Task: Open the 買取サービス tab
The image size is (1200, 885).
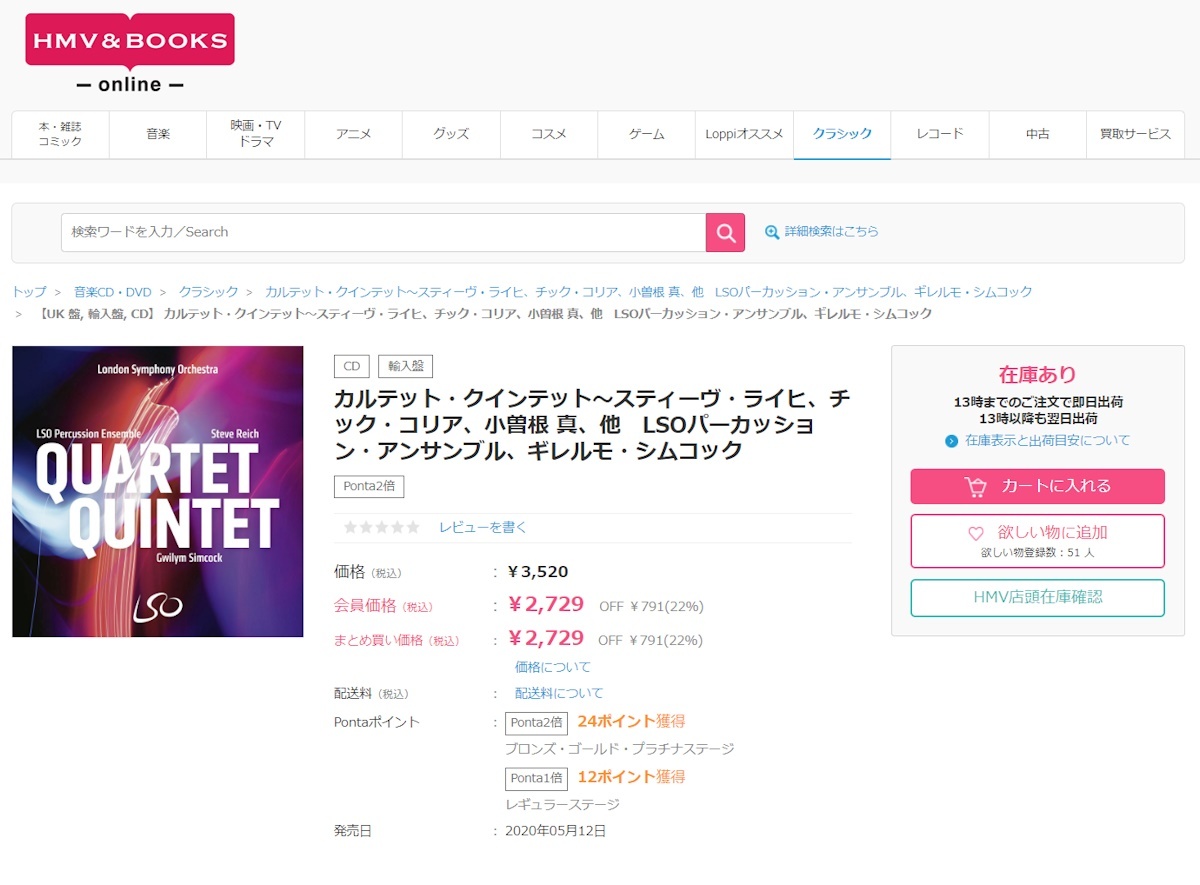Action: [x=1135, y=134]
